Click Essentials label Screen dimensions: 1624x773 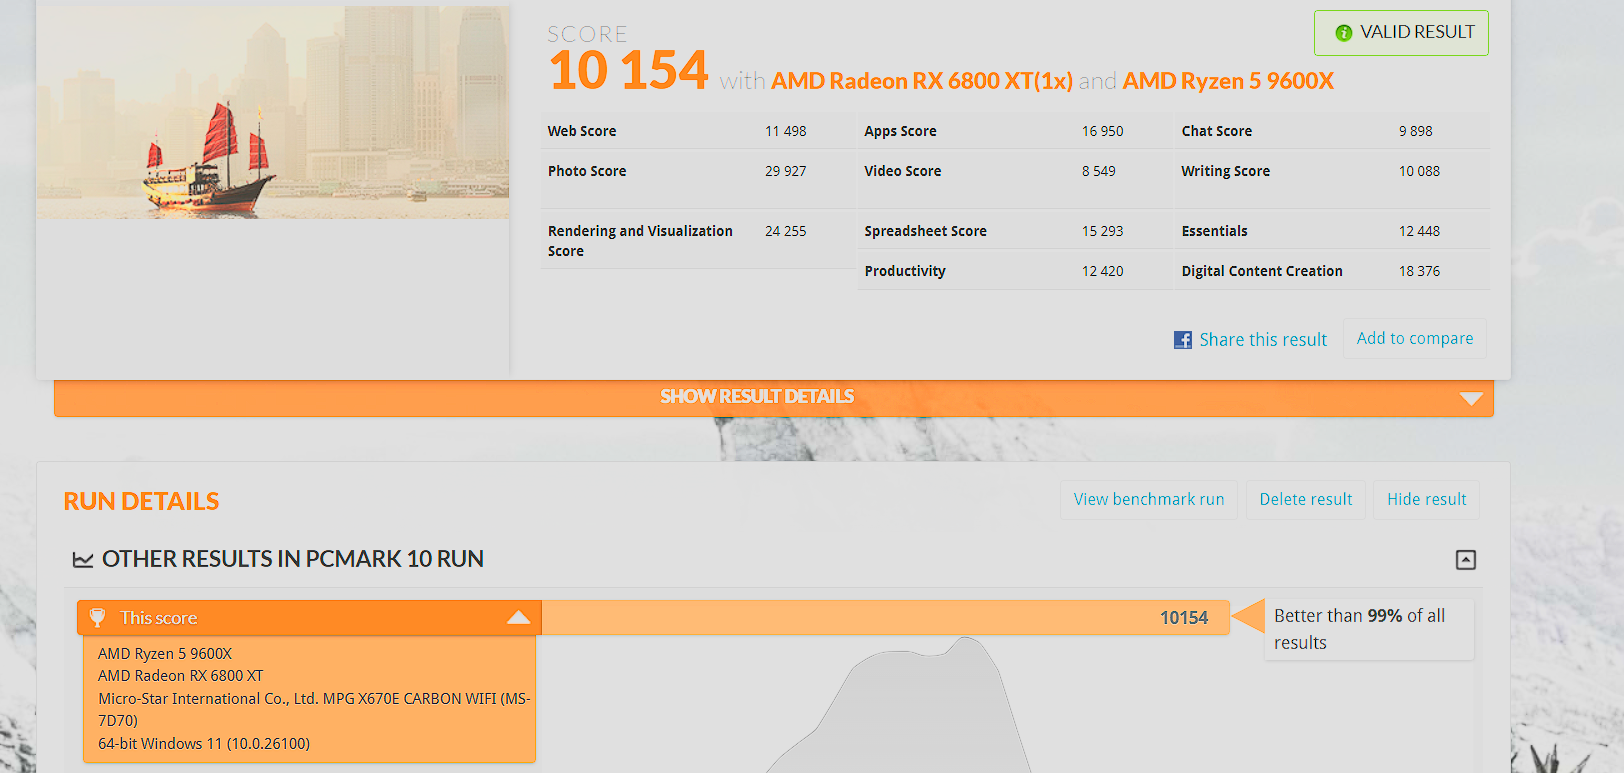click(1214, 231)
